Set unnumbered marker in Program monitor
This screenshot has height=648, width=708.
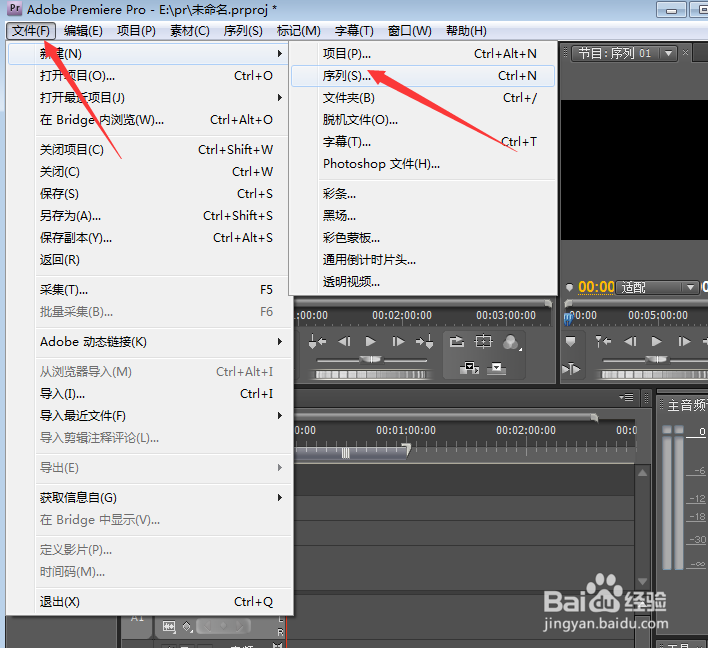point(571,342)
